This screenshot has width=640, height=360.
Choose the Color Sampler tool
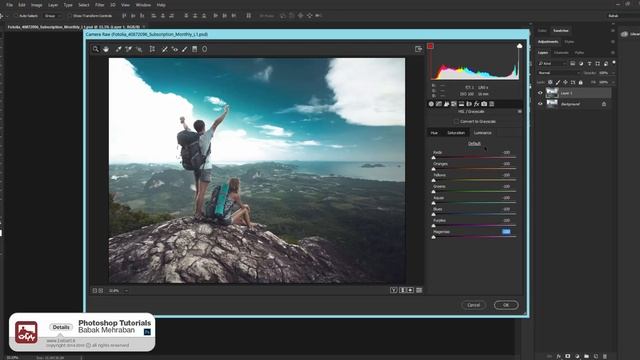(x=129, y=49)
